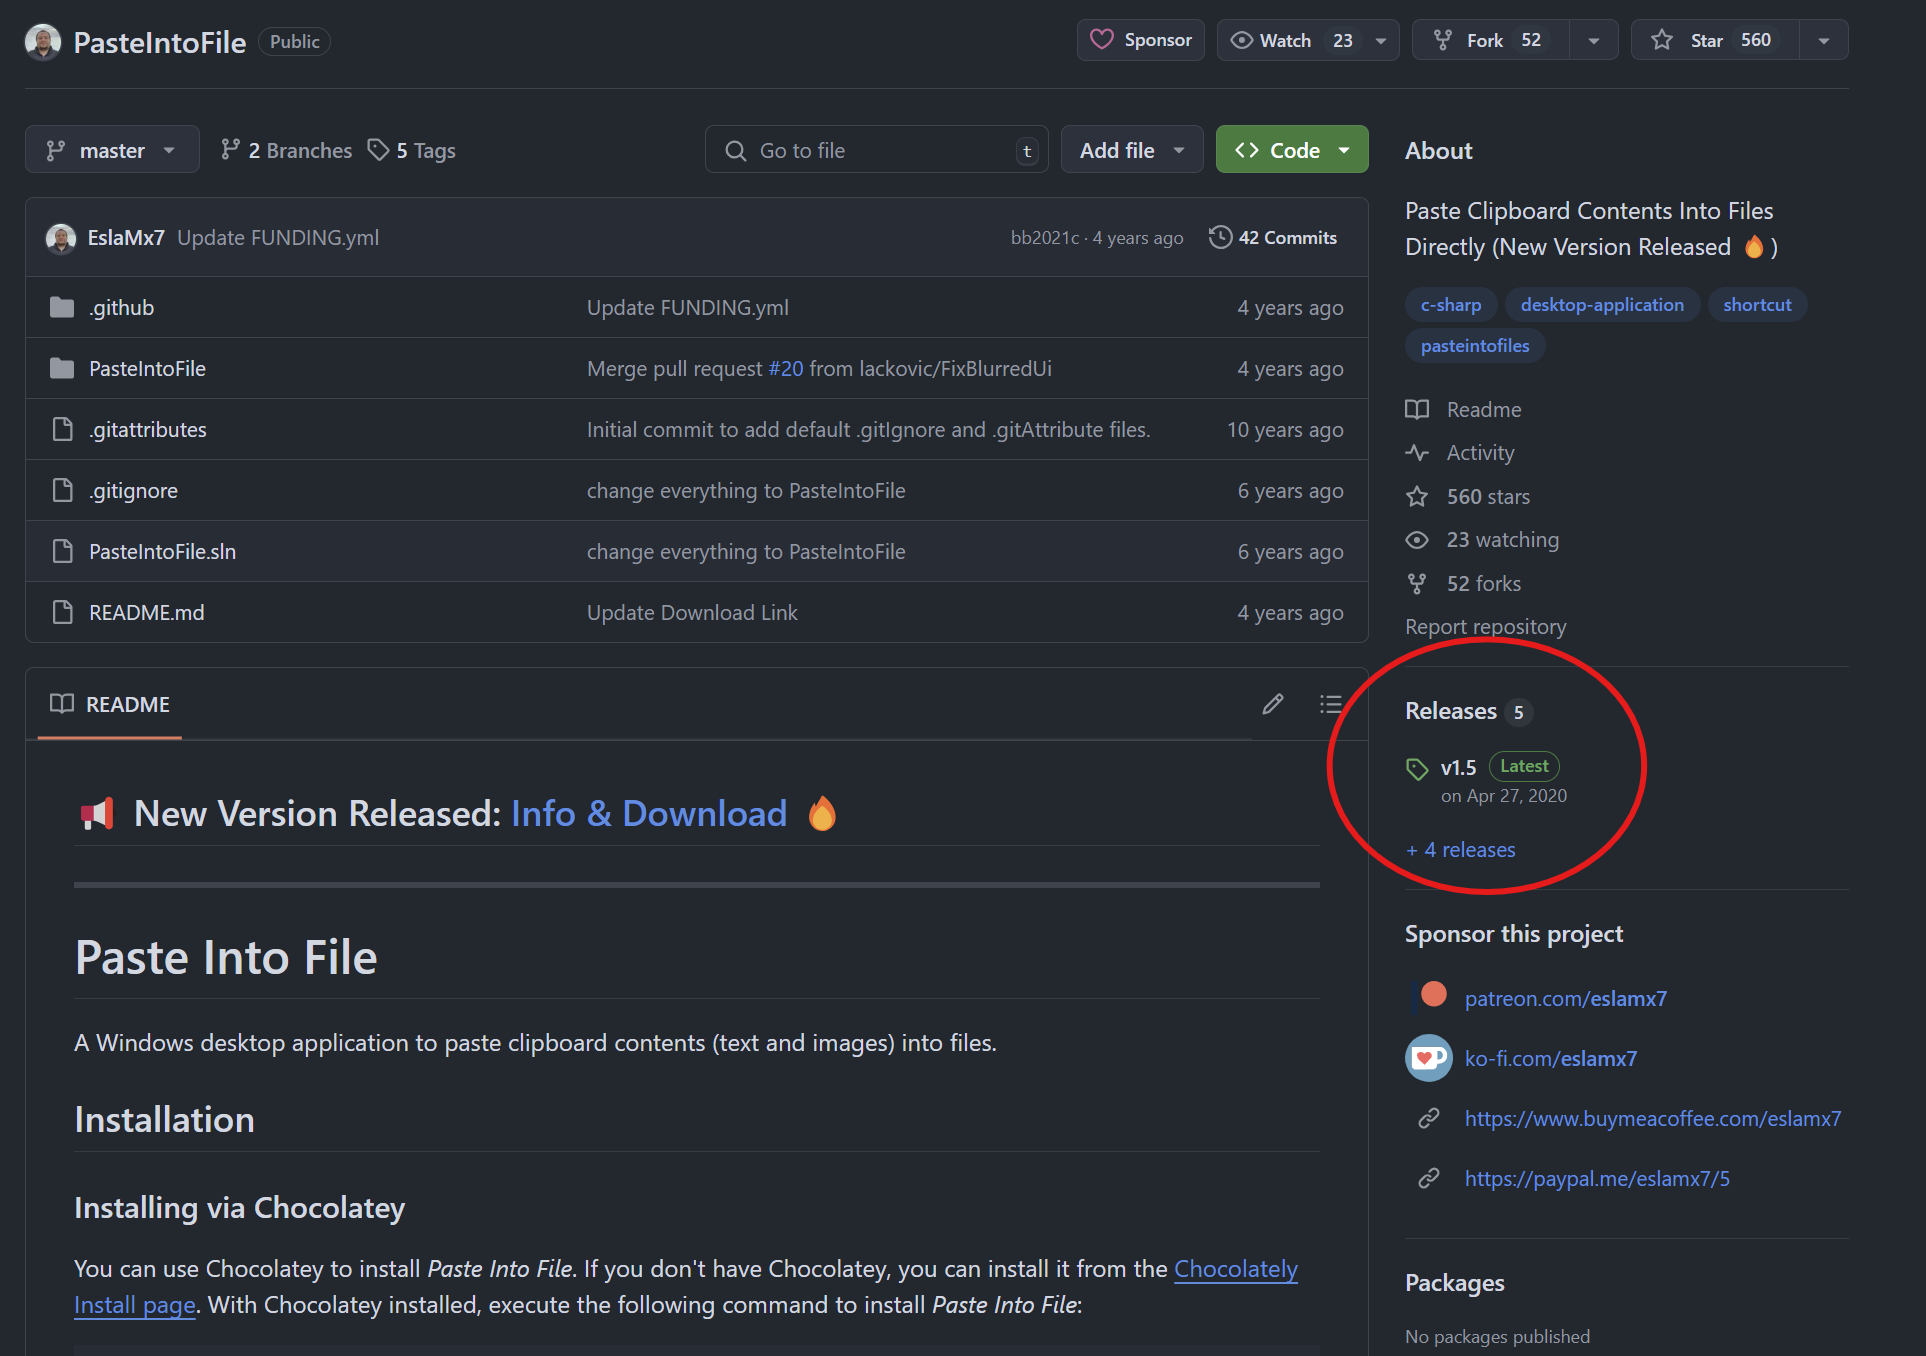Screen dimensions: 1926x1356
Task: Click the Watch eye button
Action: tap(1290, 40)
